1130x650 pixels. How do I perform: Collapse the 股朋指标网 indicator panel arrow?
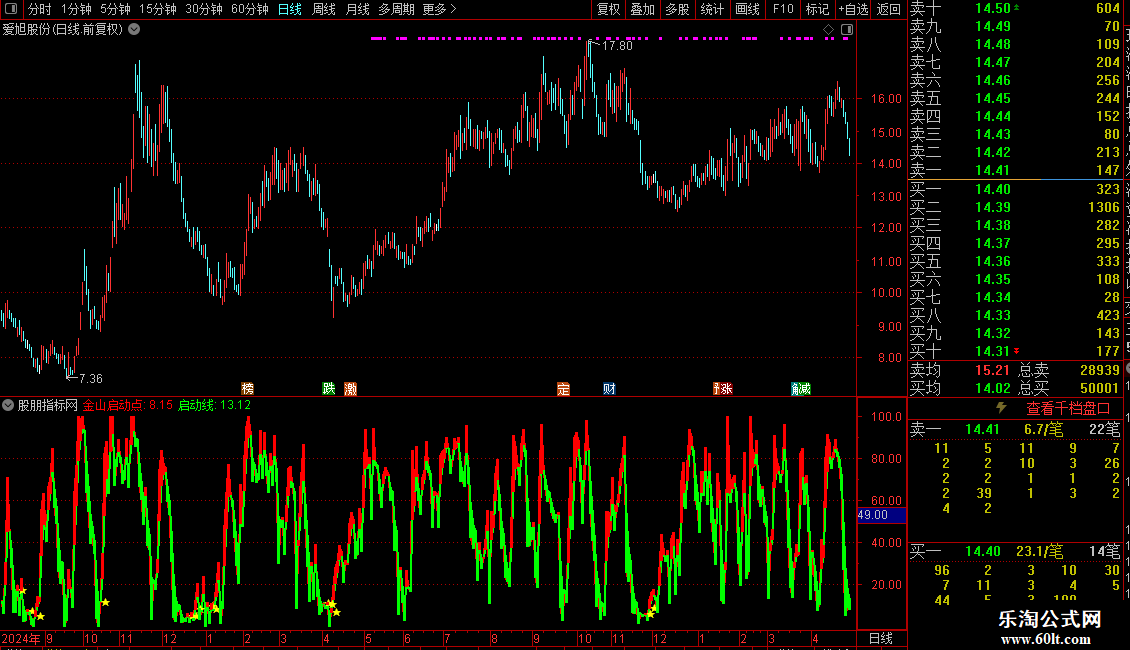tap(8, 405)
